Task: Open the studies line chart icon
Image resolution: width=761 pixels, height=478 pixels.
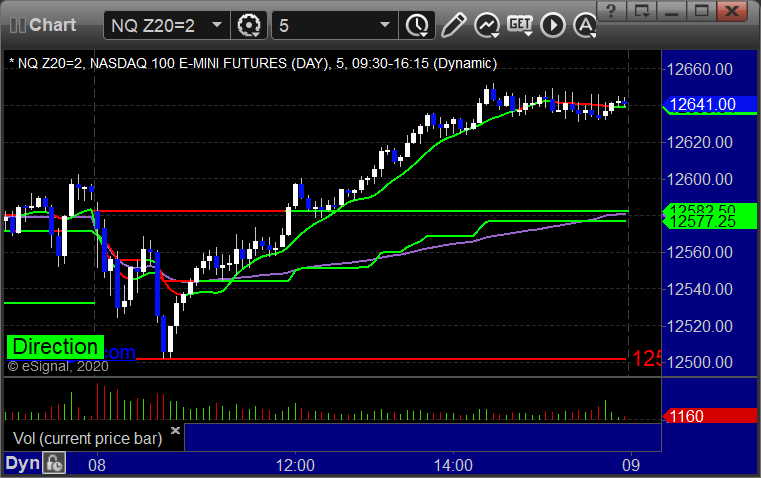Action: pos(487,25)
